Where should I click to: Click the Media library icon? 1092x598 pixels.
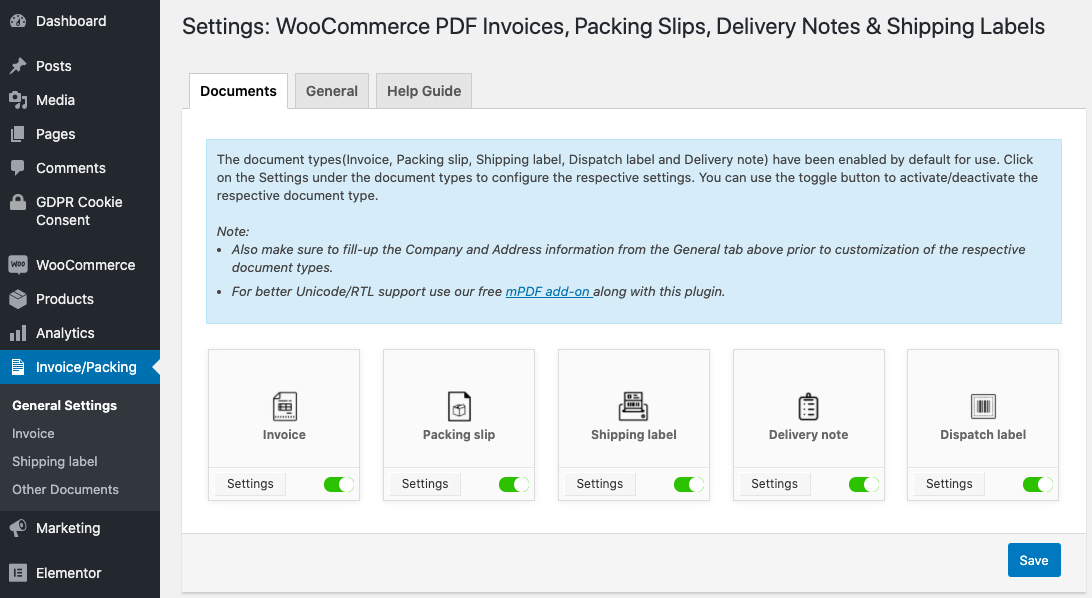pyautogui.click(x=18, y=100)
